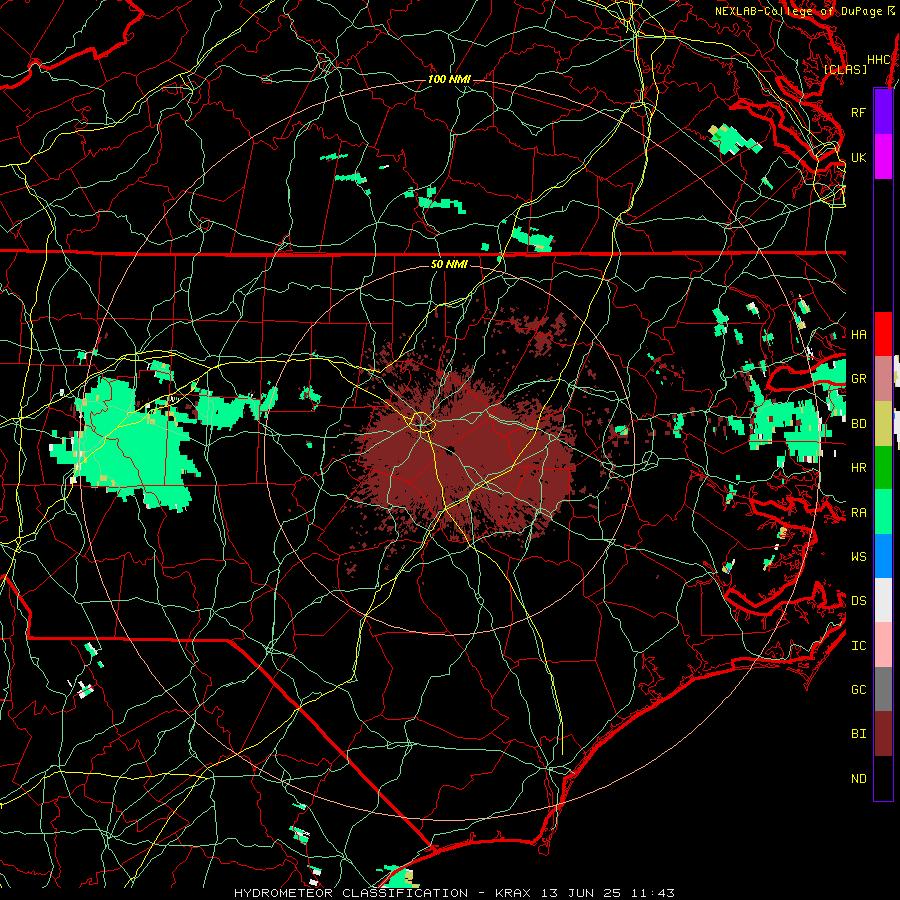This screenshot has width=900, height=900.
Task: Click the [CLAS] units label
Action: point(845,69)
